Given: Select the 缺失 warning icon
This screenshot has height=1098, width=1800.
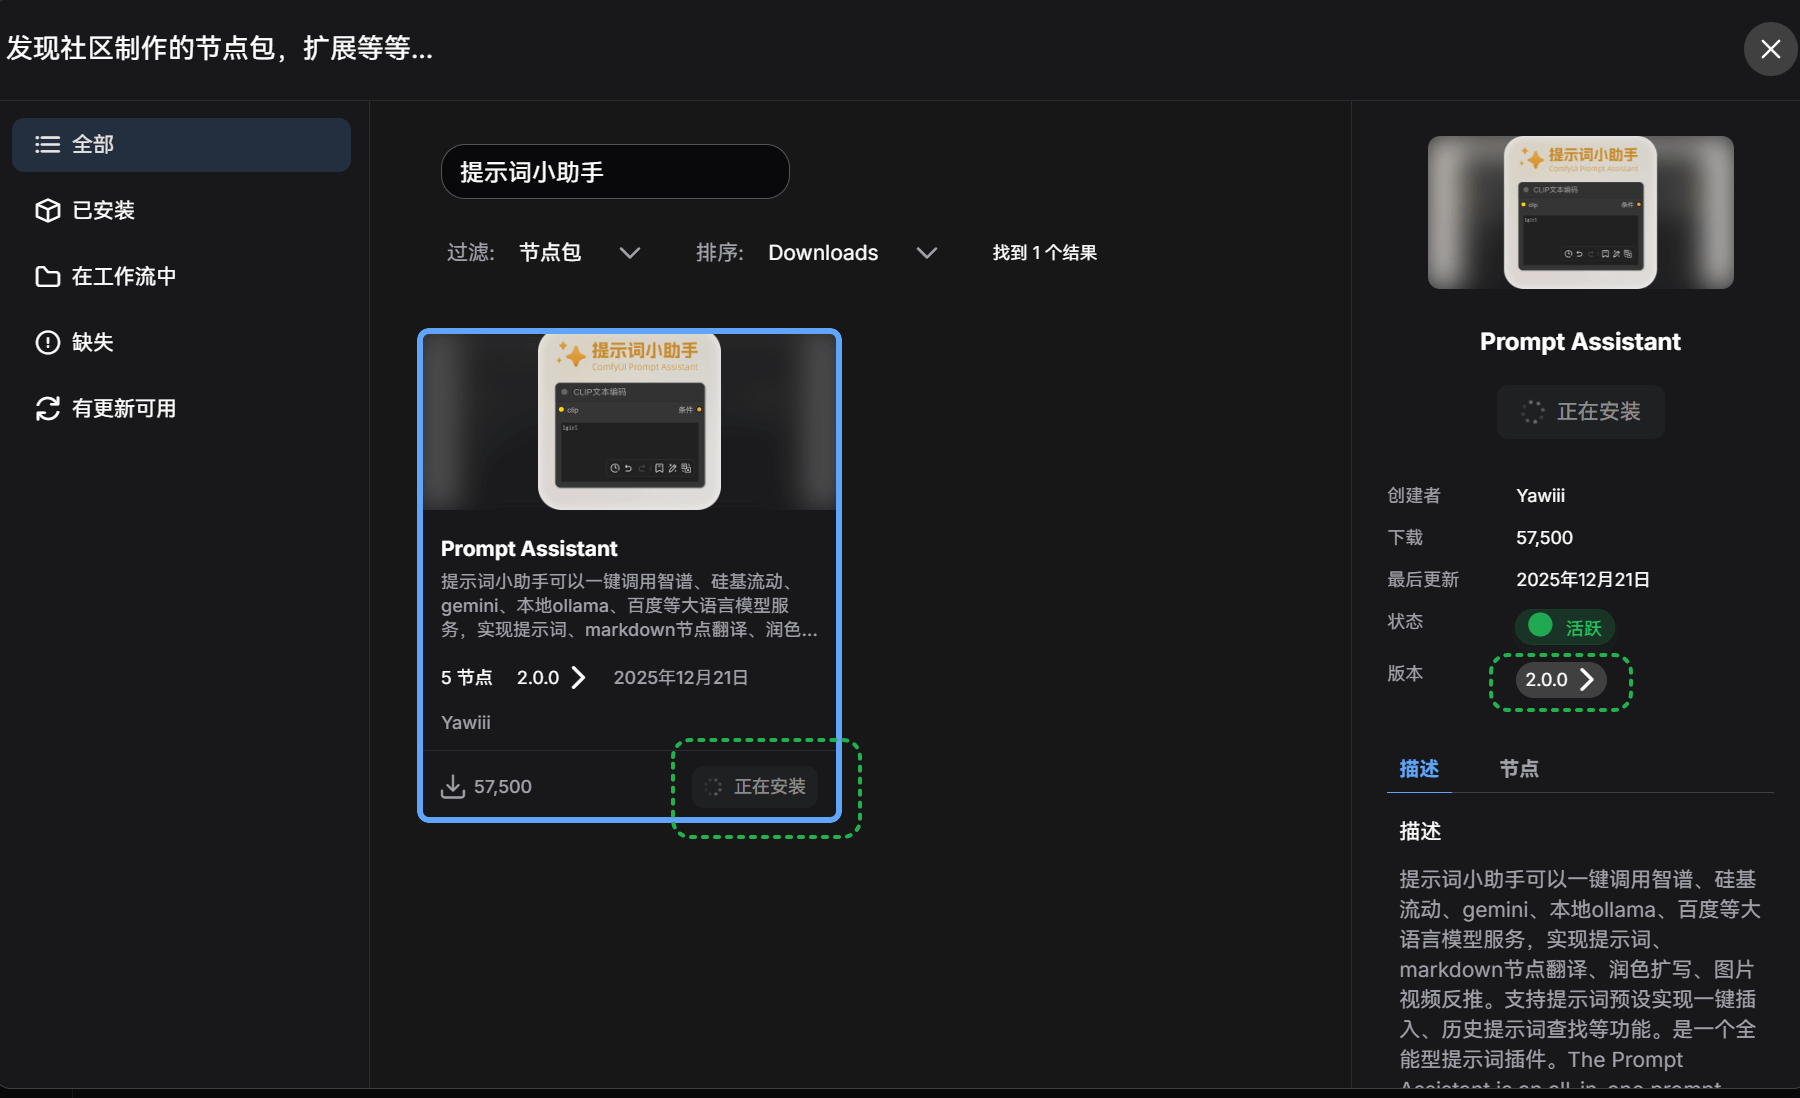Looking at the screenshot, I should pos(47,342).
